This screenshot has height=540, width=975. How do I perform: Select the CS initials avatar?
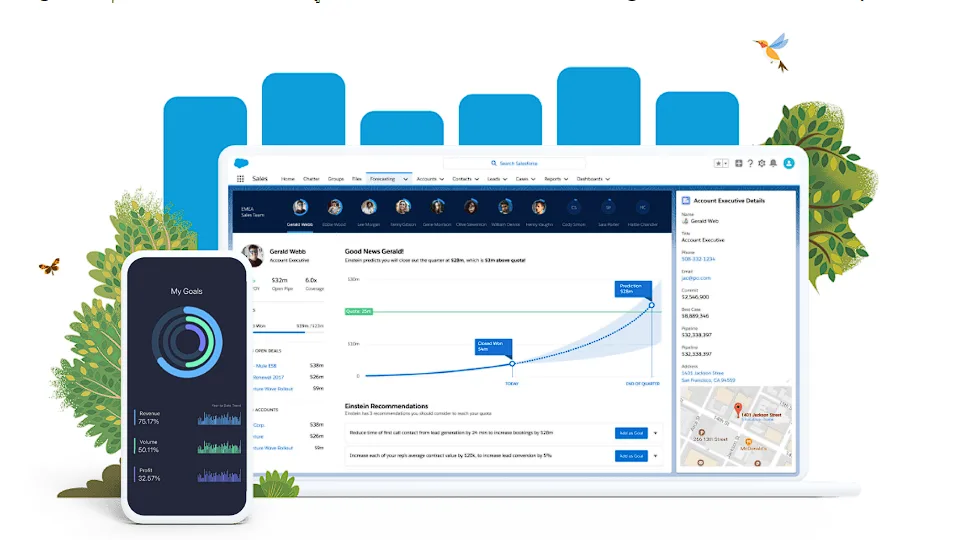pyautogui.click(x=574, y=207)
